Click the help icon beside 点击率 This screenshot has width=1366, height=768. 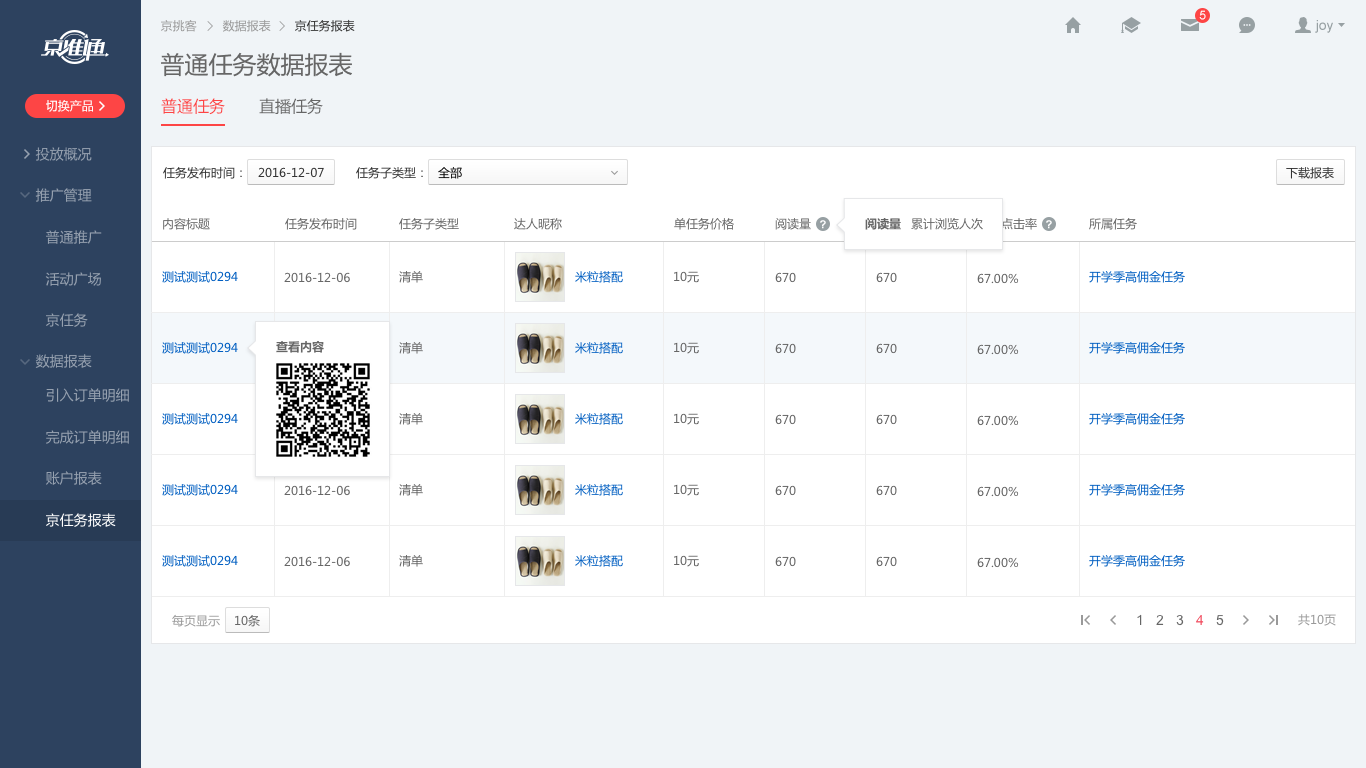pos(1049,224)
